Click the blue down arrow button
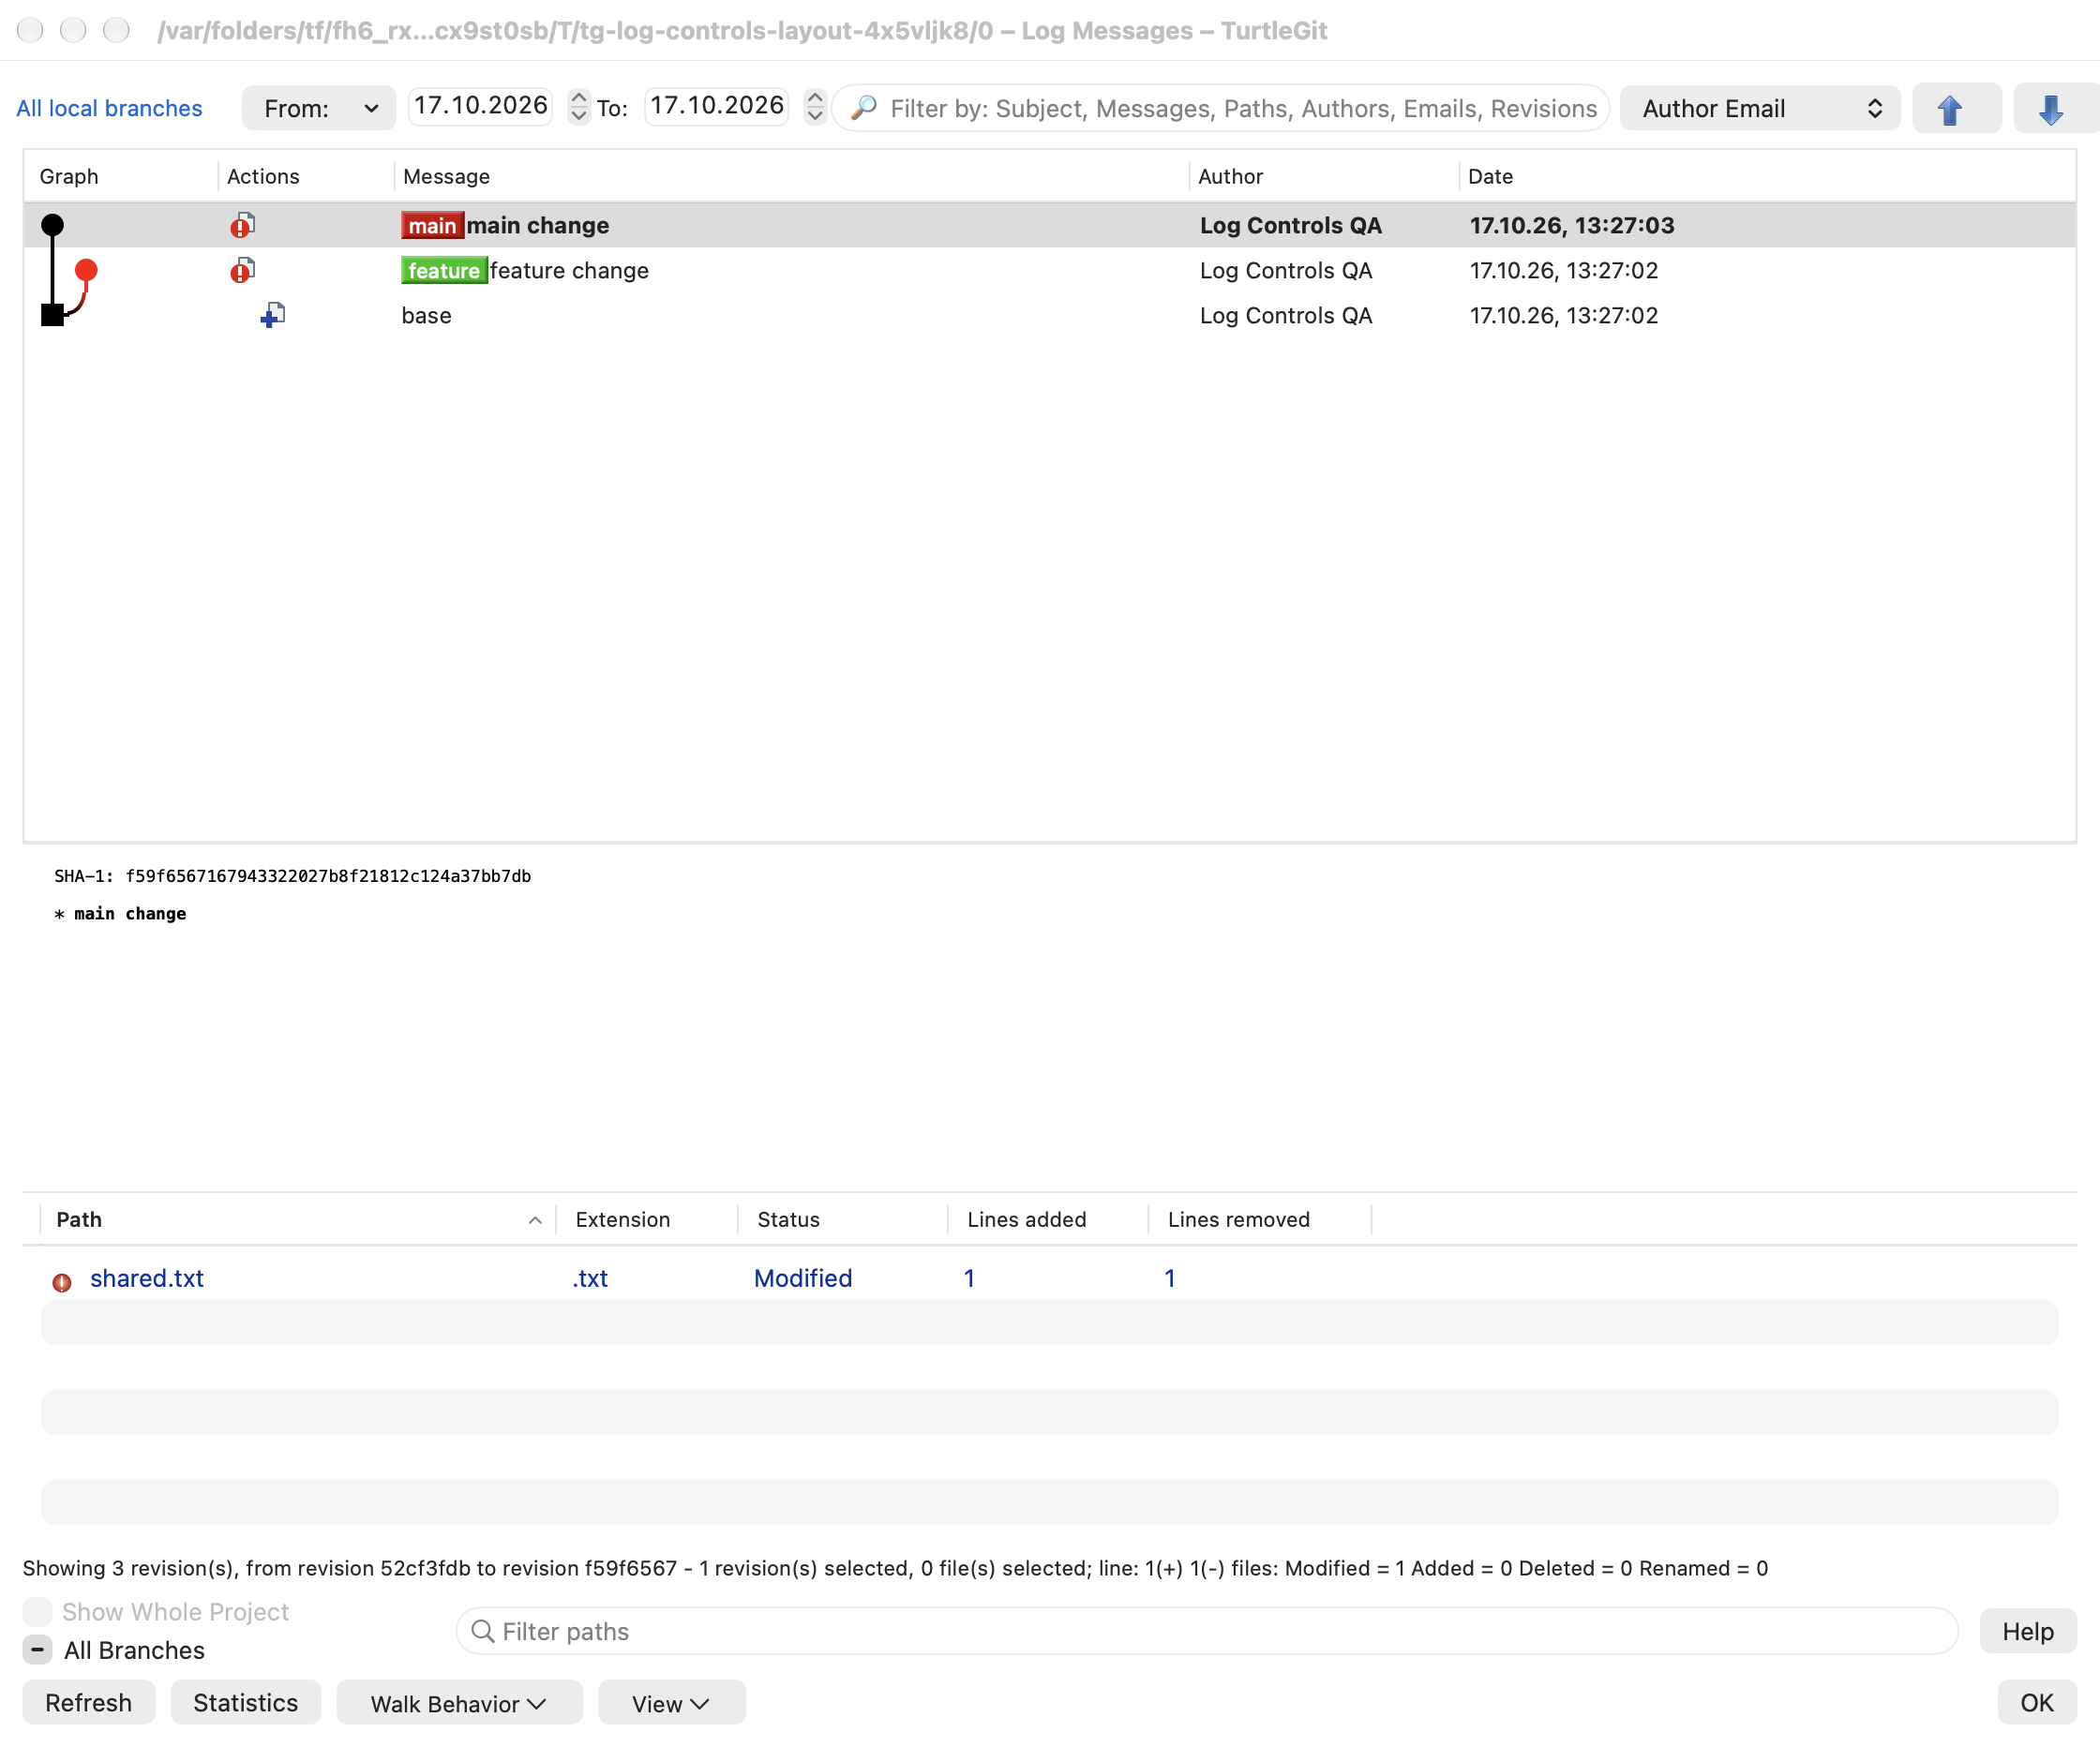This screenshot has width=2100, height=1747. [2055, 109]
